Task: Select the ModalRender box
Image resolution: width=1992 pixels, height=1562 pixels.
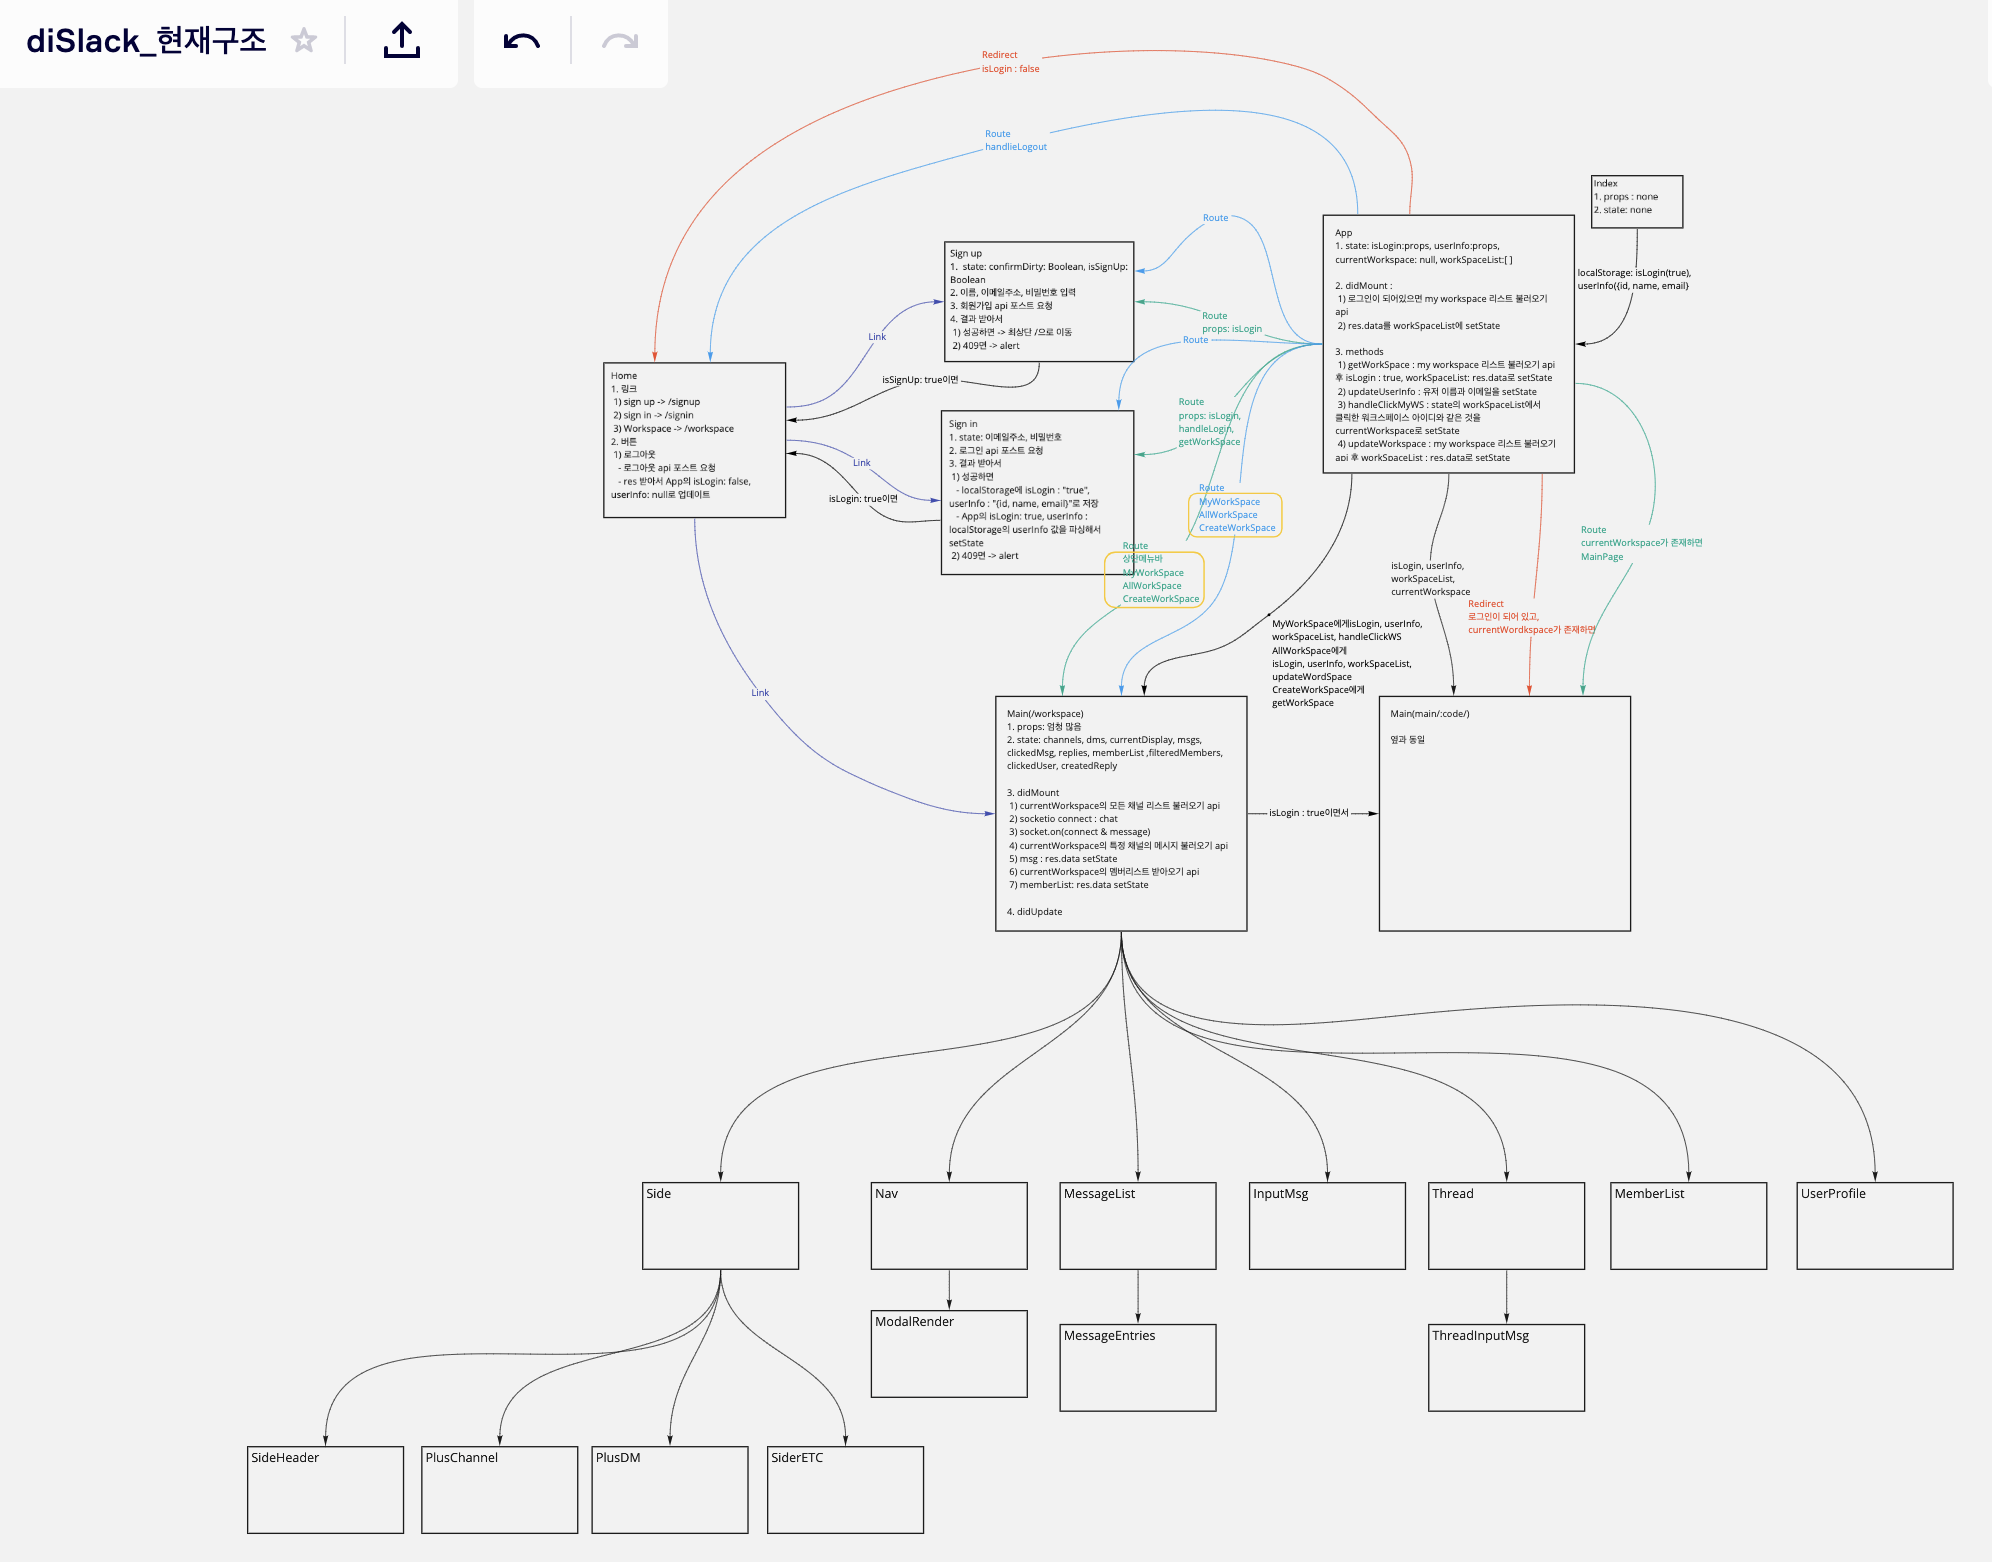Action: click(x=949, y=1354)
